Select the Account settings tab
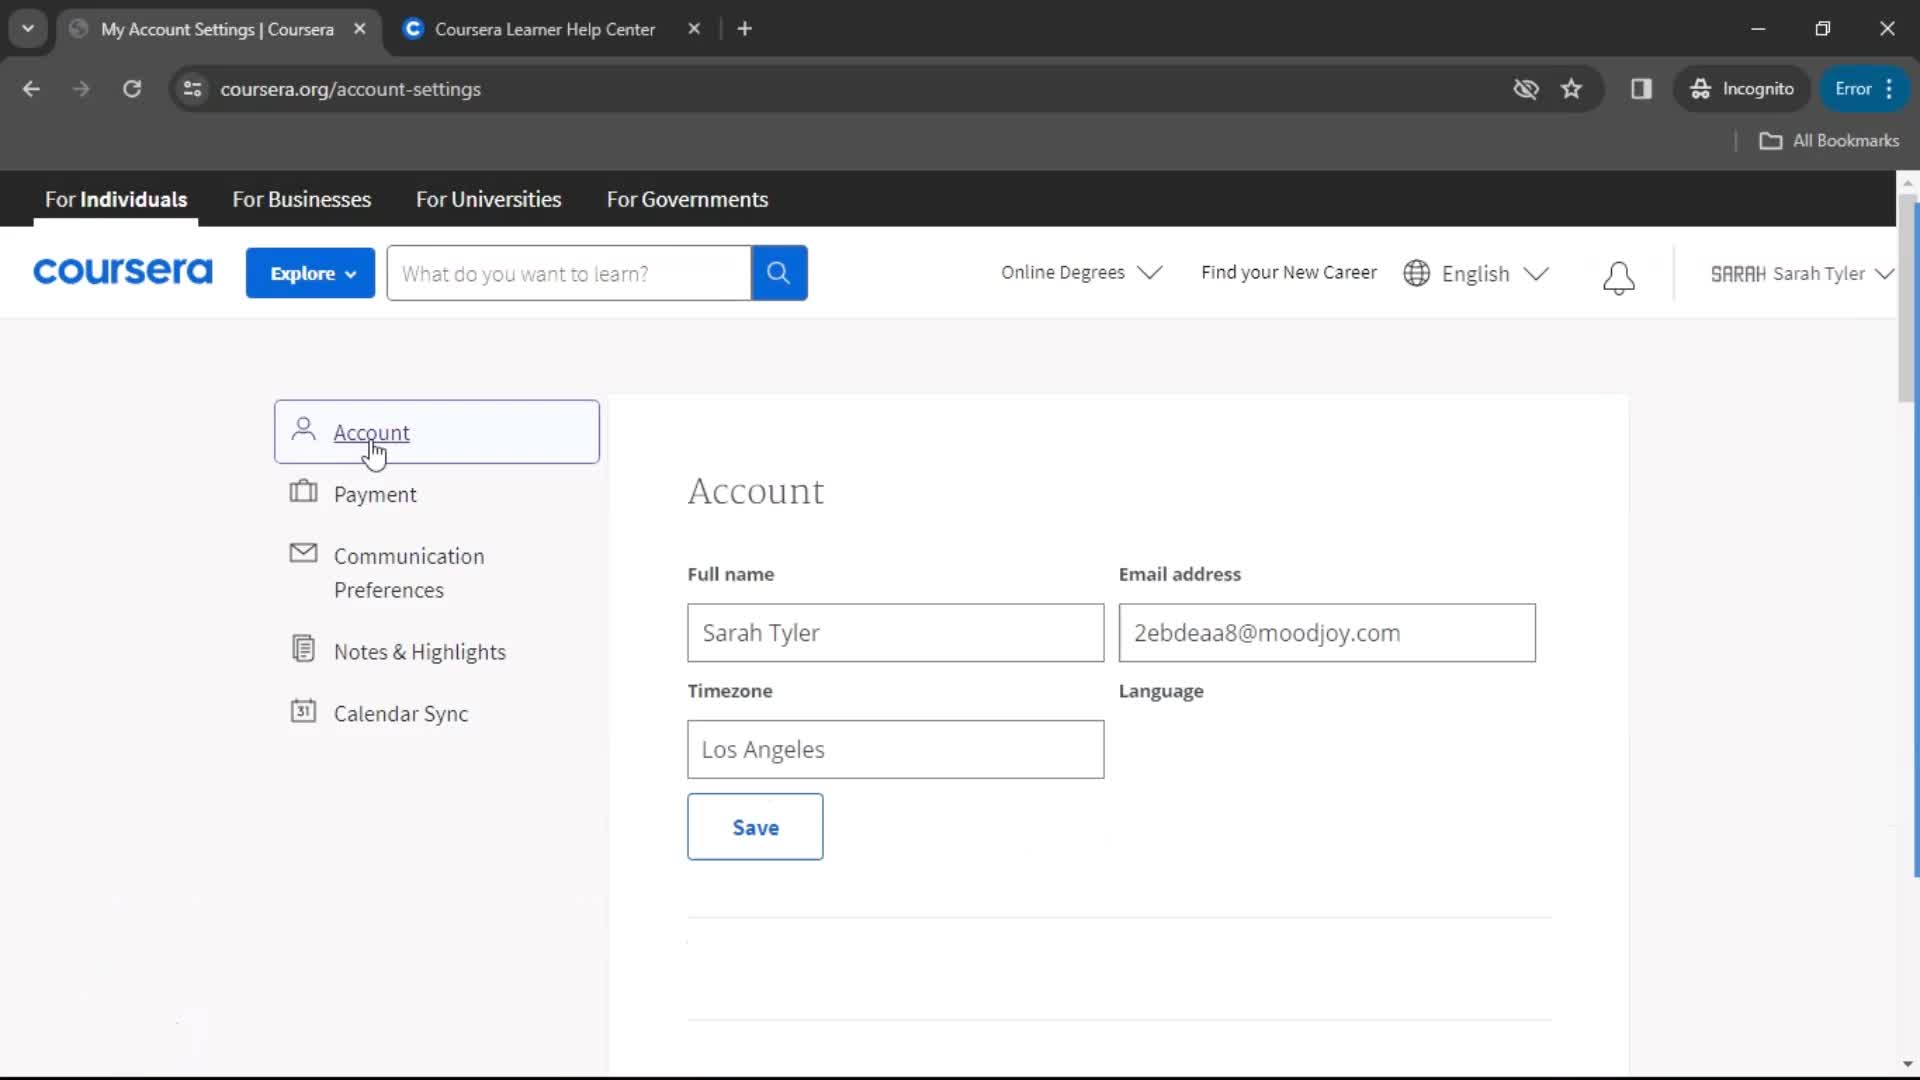The height and width of the screenshot is (1080, 1920). [x=372, y=433]
